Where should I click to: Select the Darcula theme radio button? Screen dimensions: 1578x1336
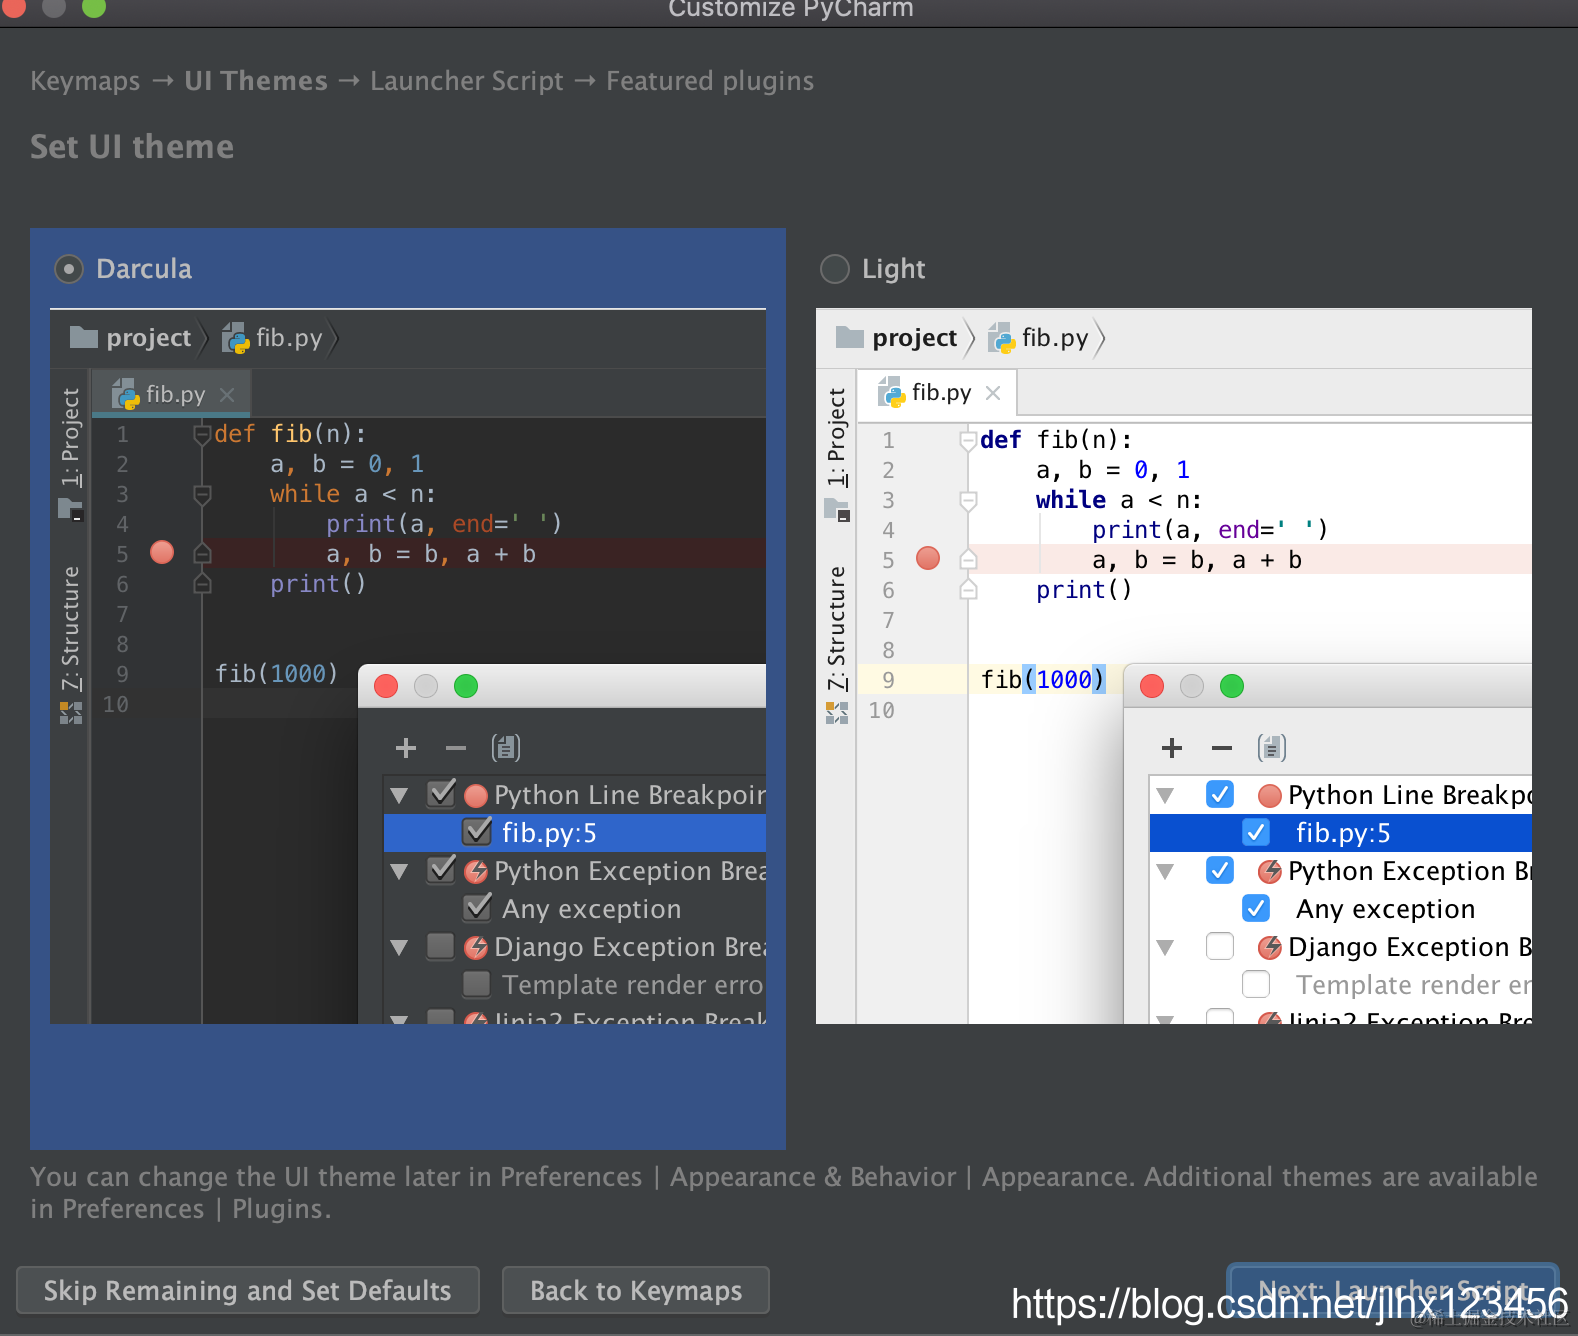click(68, 269)
